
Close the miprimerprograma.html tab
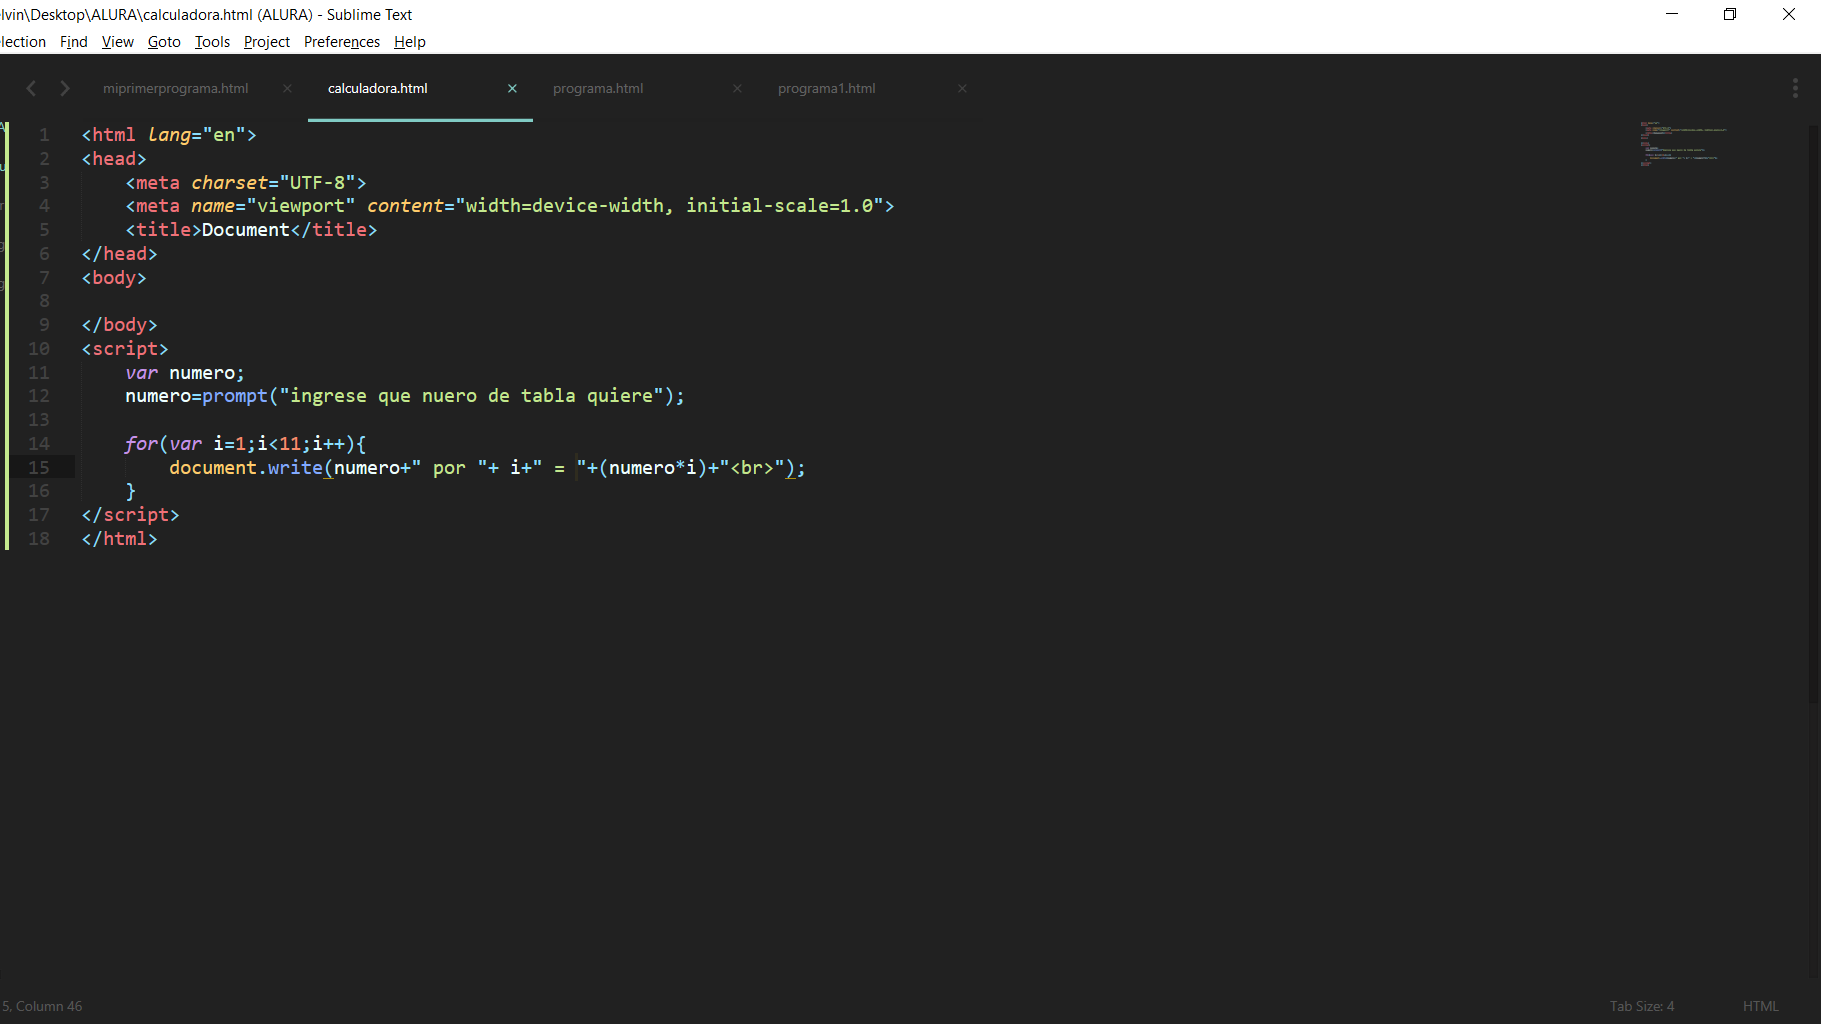pos(287,88)
